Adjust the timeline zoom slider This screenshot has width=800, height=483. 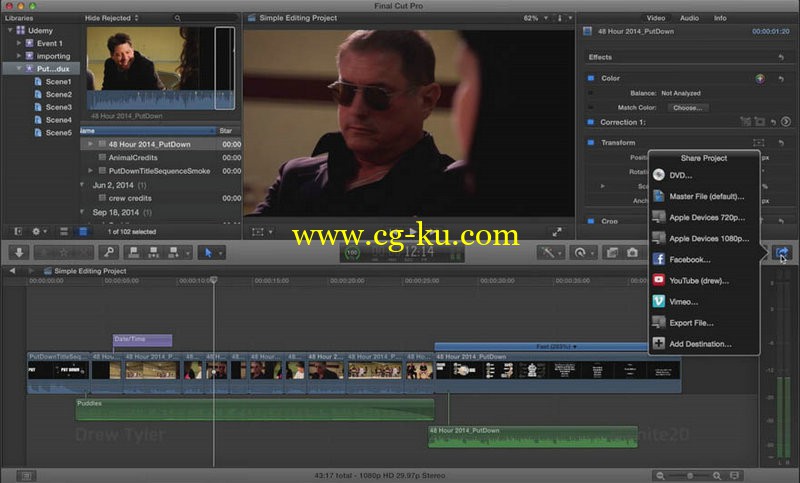click(x=689, y=476)
